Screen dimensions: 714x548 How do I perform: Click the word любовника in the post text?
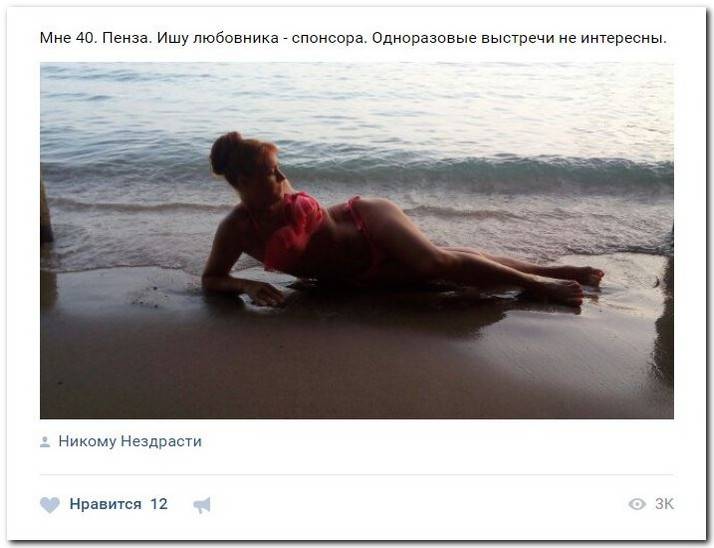pyautogui.click(x=236, y=38)
